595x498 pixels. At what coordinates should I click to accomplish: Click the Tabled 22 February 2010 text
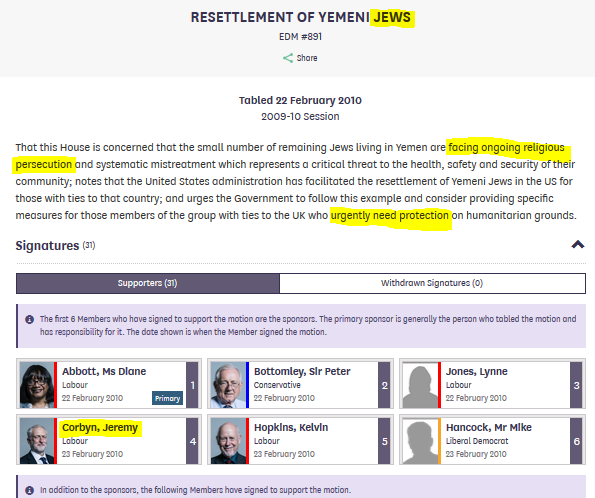(300, 100)
